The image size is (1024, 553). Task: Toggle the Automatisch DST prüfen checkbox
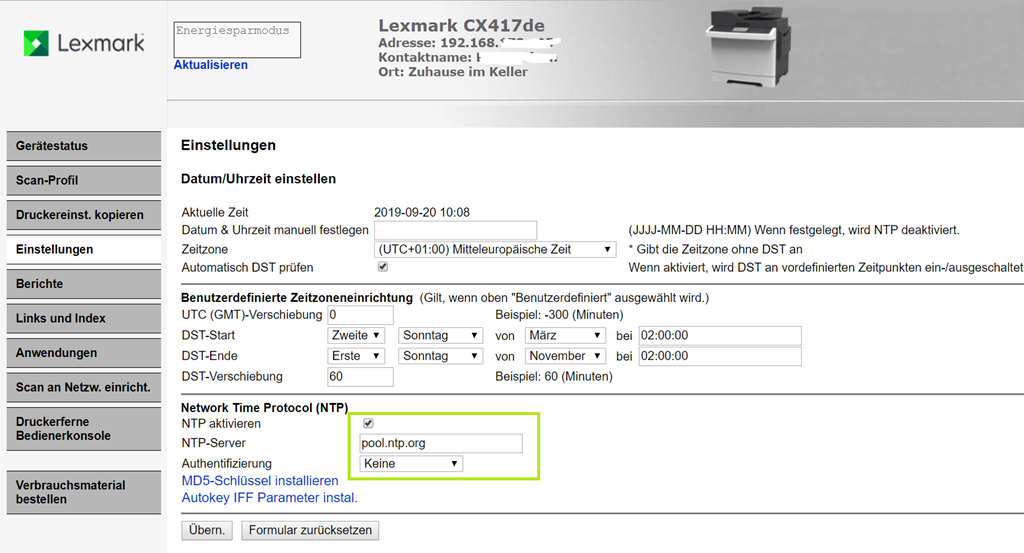click(x=383, y=267)
